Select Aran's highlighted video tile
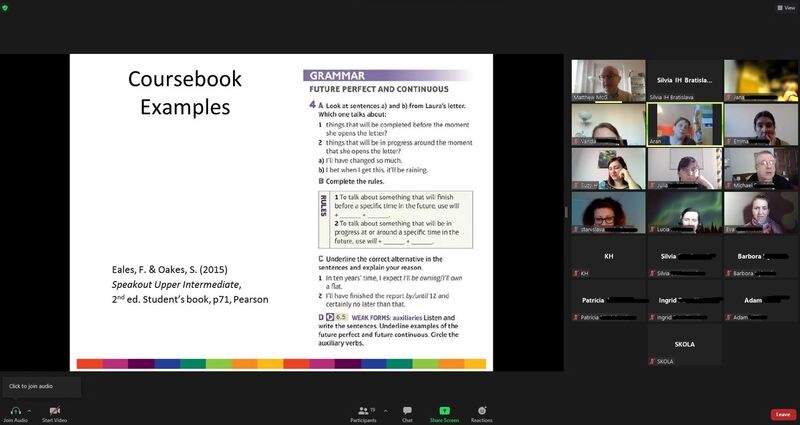 (685, 124)
